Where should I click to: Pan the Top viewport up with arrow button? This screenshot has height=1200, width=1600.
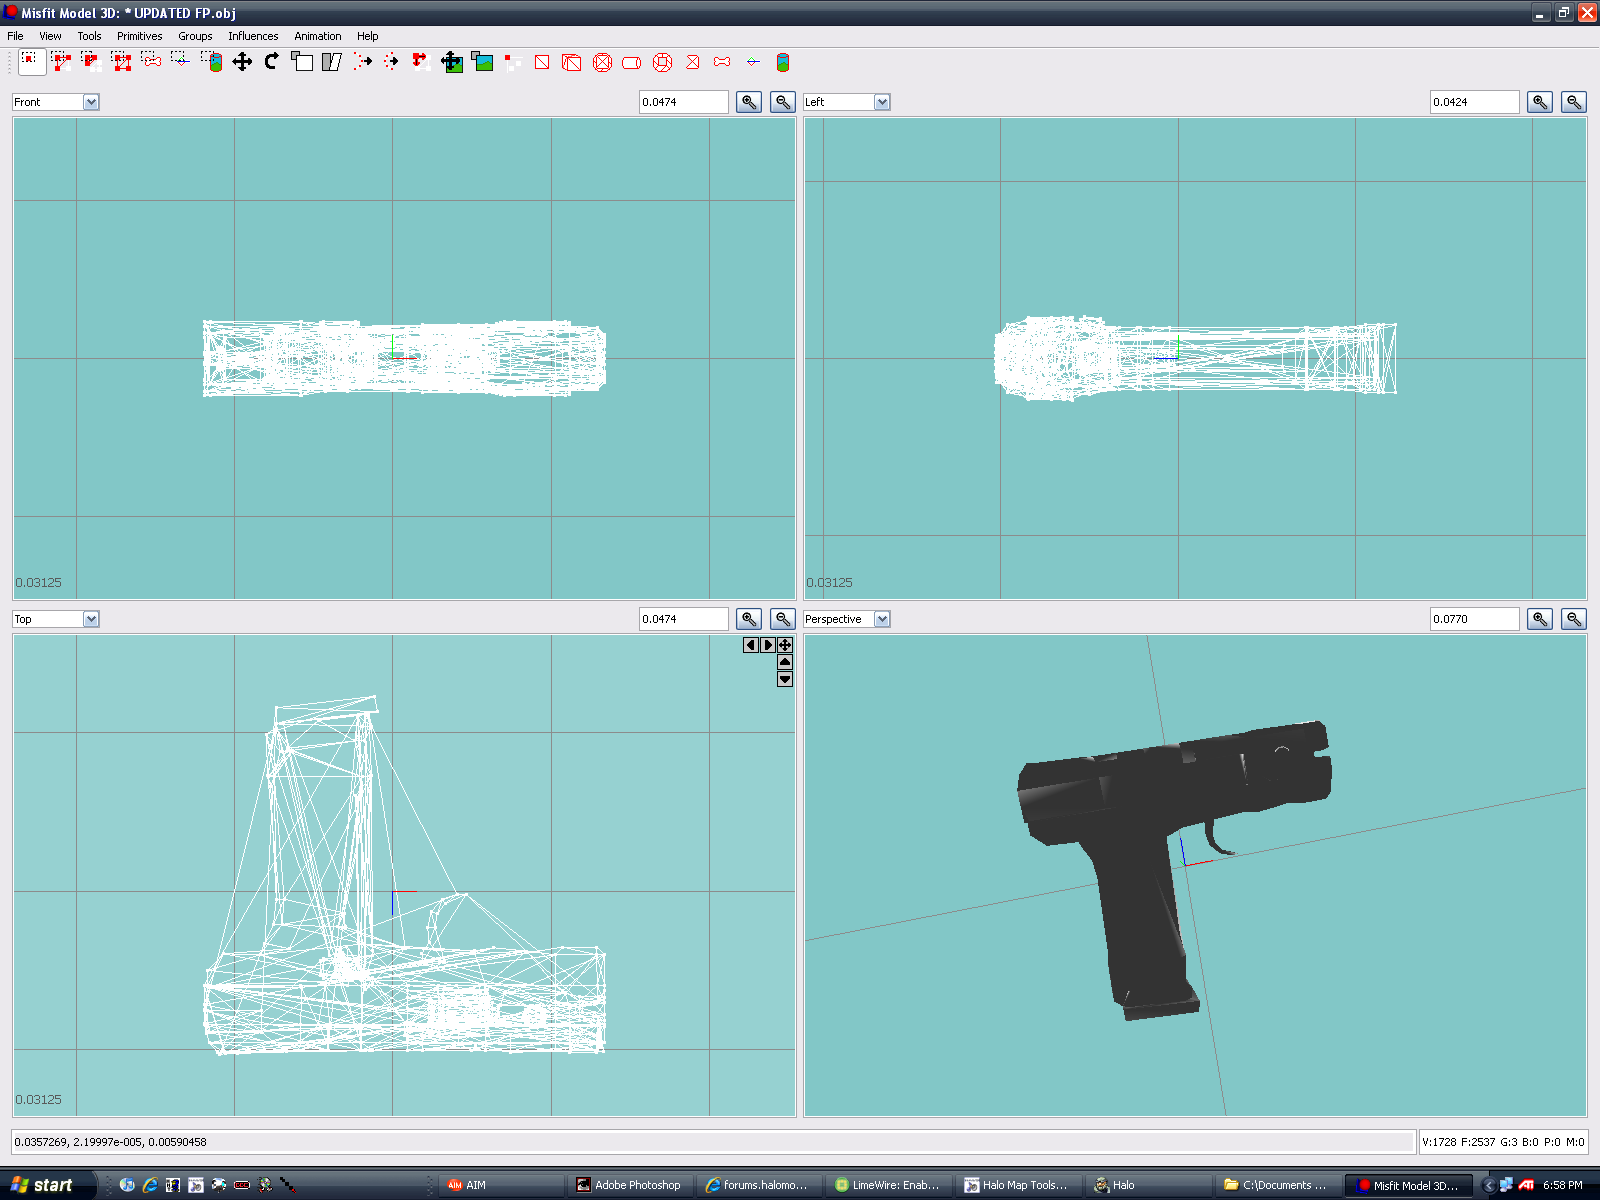pos(785,662)
